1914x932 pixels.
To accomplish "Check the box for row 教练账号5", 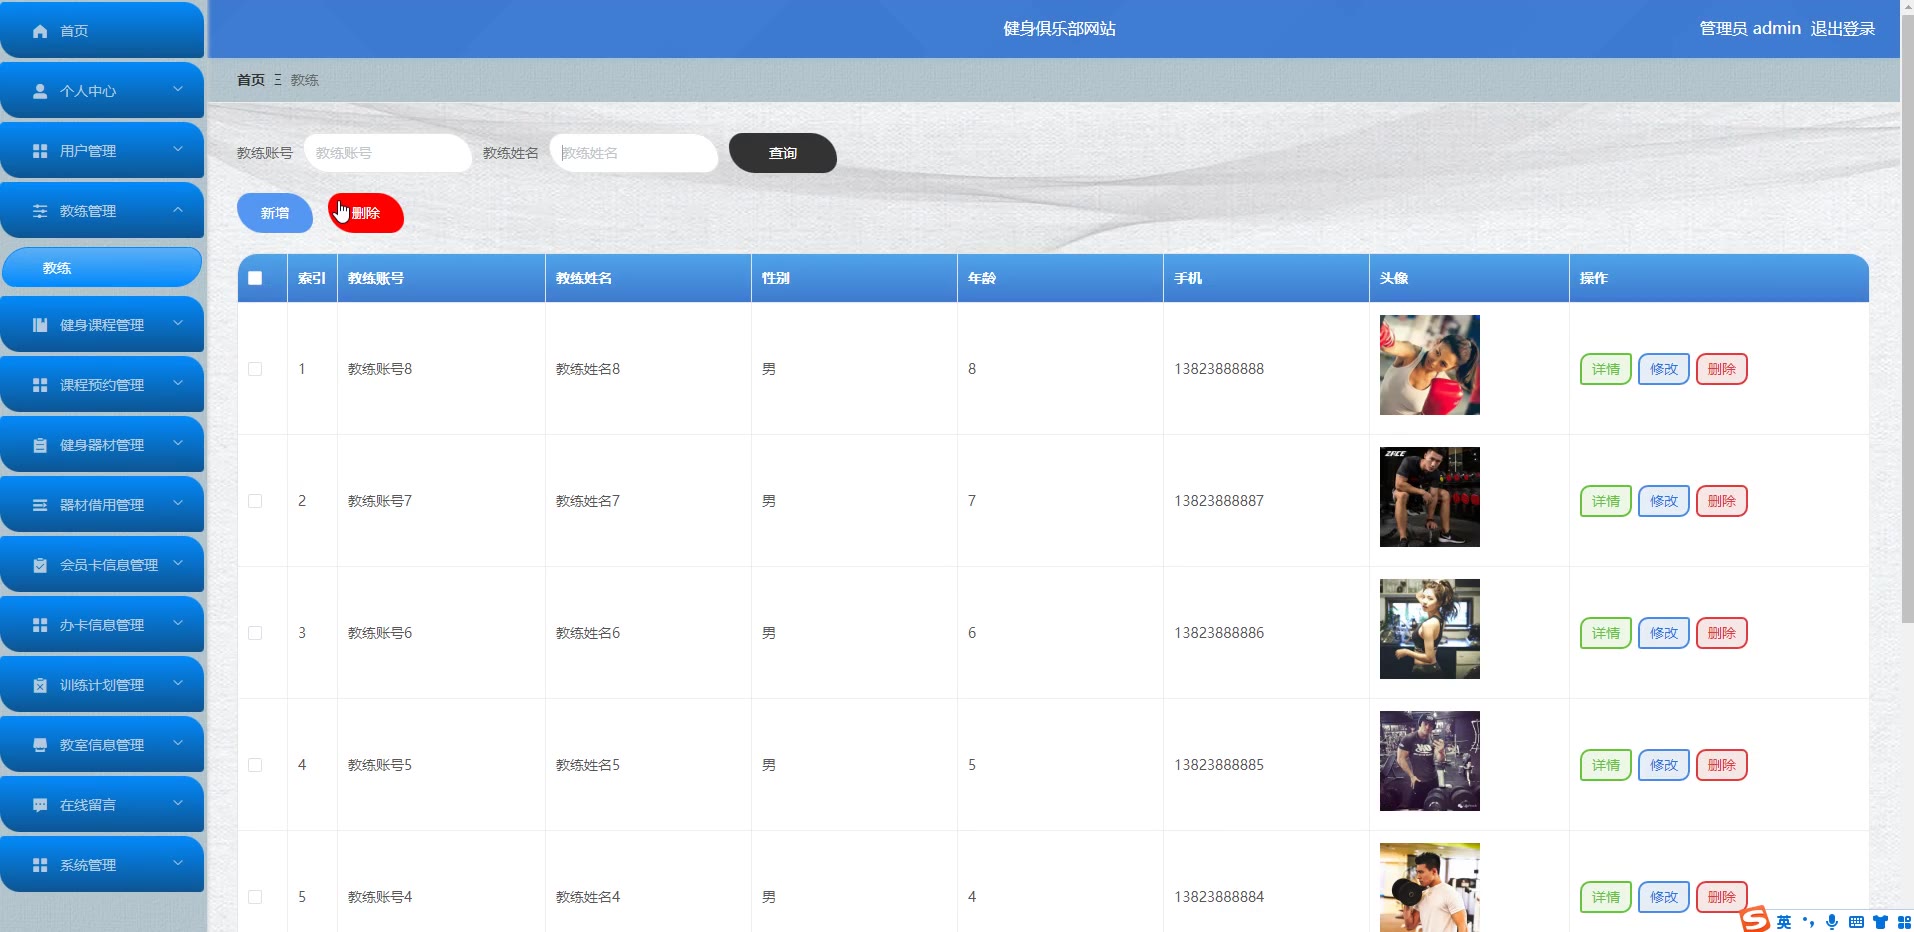I will 255,765.
